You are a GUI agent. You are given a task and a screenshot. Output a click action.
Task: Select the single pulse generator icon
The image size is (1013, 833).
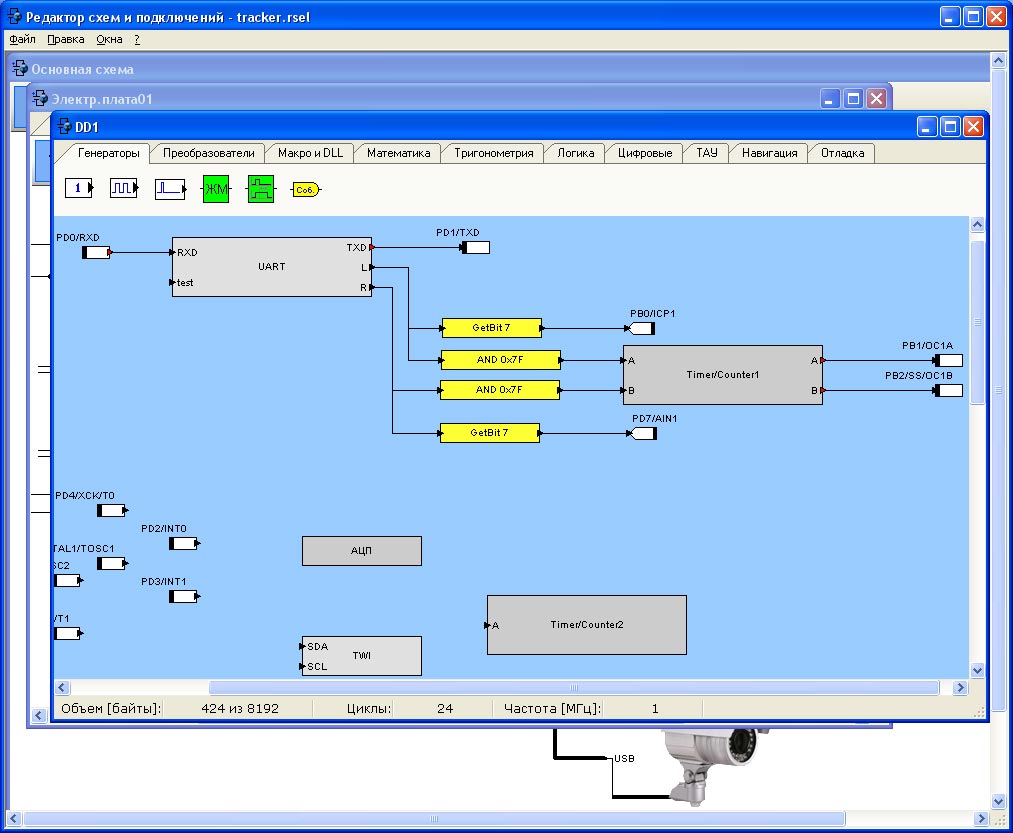click(x=171, y=189)
